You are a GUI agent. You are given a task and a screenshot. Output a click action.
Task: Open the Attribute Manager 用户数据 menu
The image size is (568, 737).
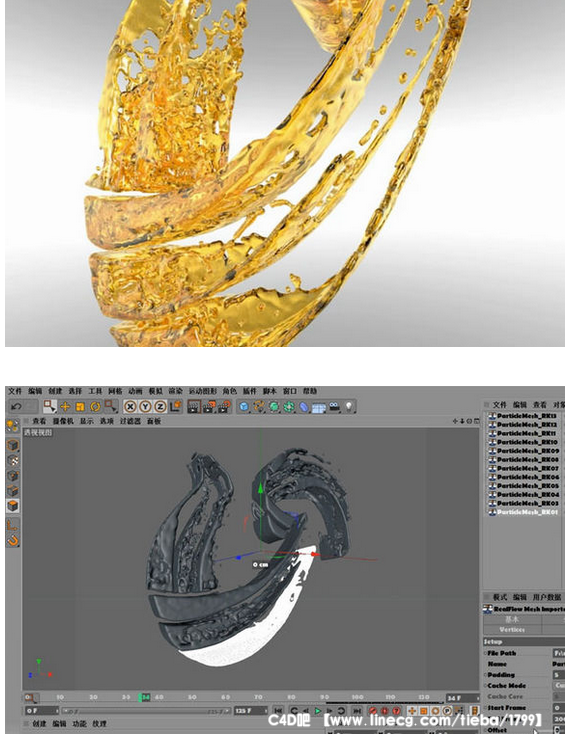(x=547, y=597)
